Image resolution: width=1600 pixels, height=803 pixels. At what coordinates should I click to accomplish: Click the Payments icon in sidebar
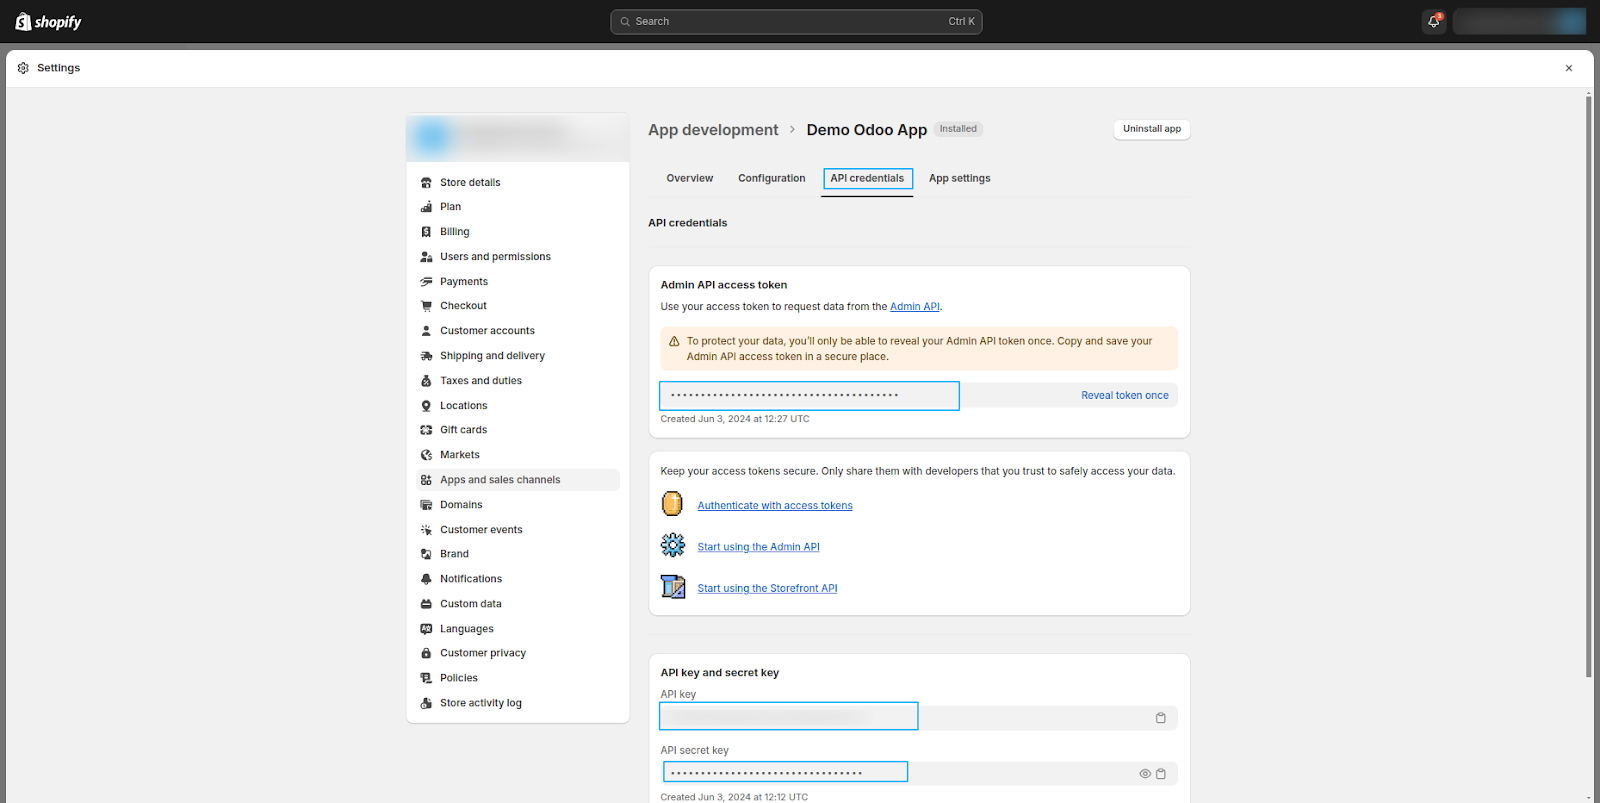point(426,282)
